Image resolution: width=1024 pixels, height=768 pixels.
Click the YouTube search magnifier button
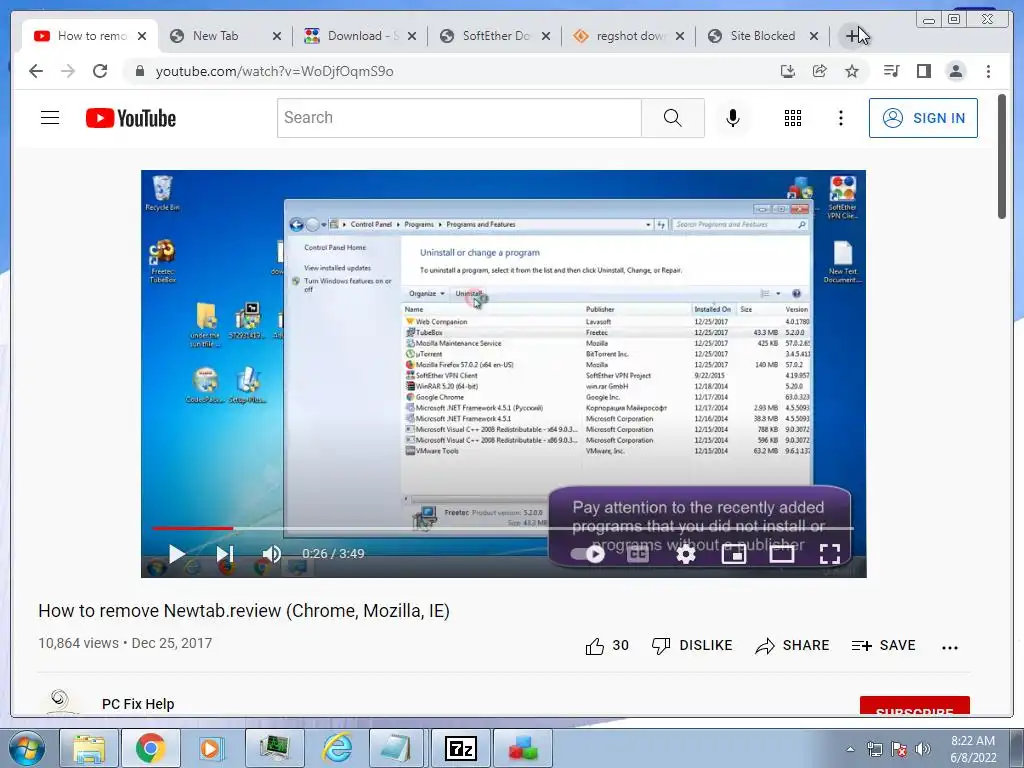[673, 118]
